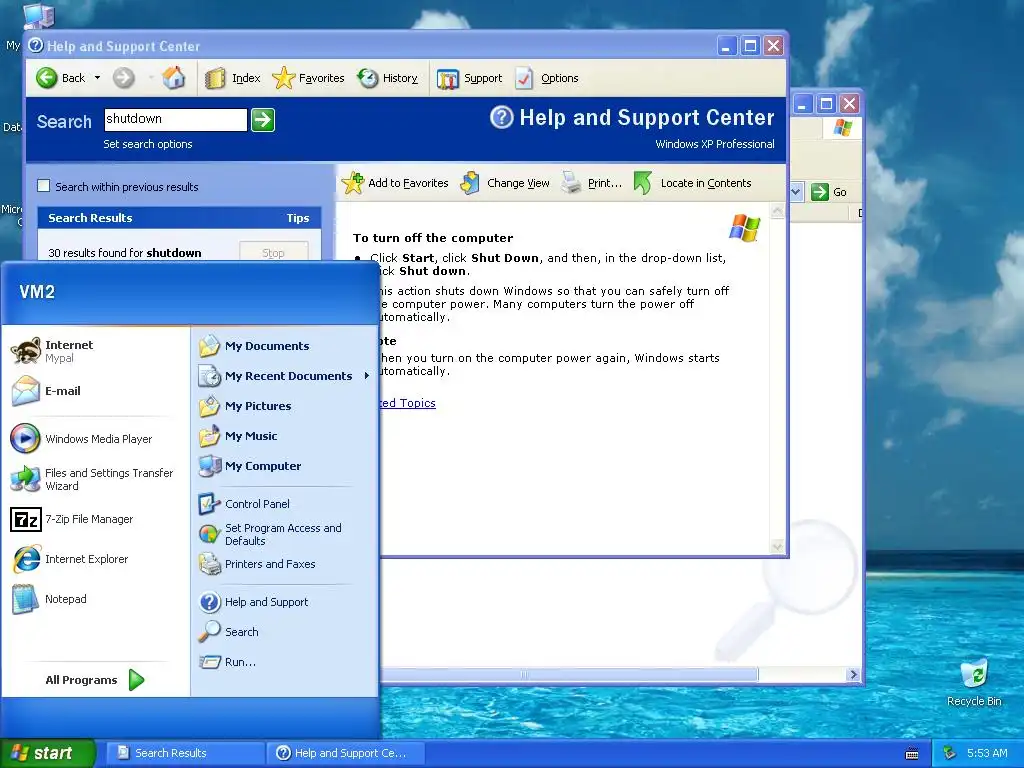Launch 7-Zip File Manager
Image resolution: width=1024 pixels, height=768 pixels.
pyautogui.click(x=95, y=519)
